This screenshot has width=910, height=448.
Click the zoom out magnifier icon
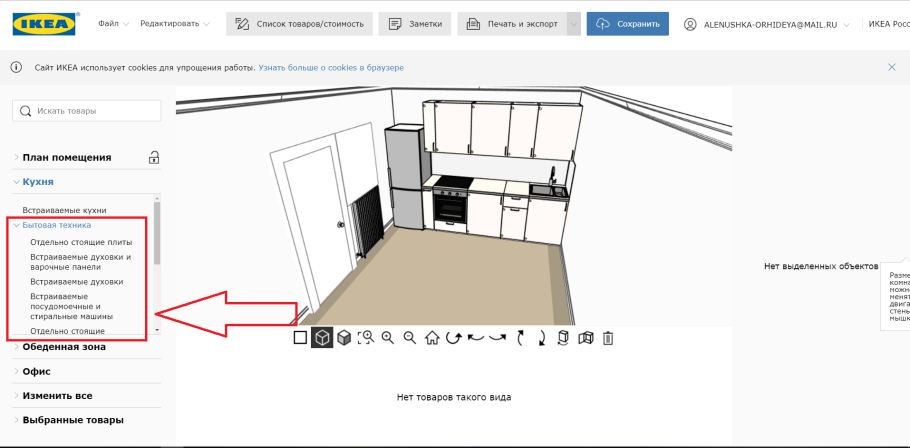410,338
